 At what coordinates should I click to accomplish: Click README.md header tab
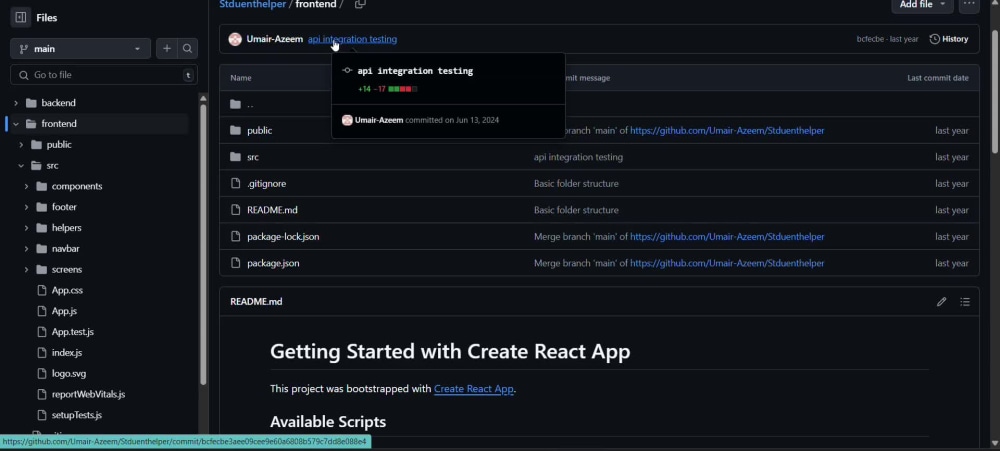click(256, 302)
